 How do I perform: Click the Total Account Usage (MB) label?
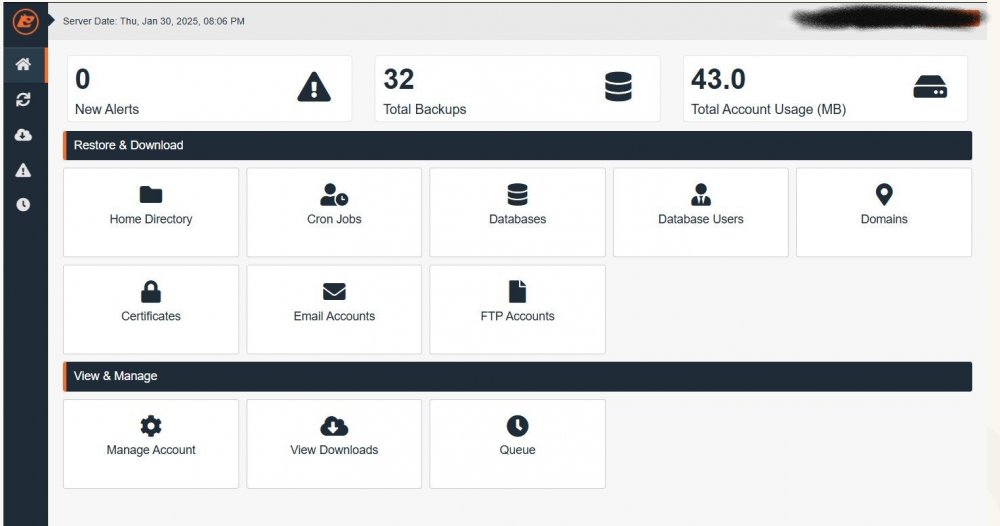(x=768, y=110)
